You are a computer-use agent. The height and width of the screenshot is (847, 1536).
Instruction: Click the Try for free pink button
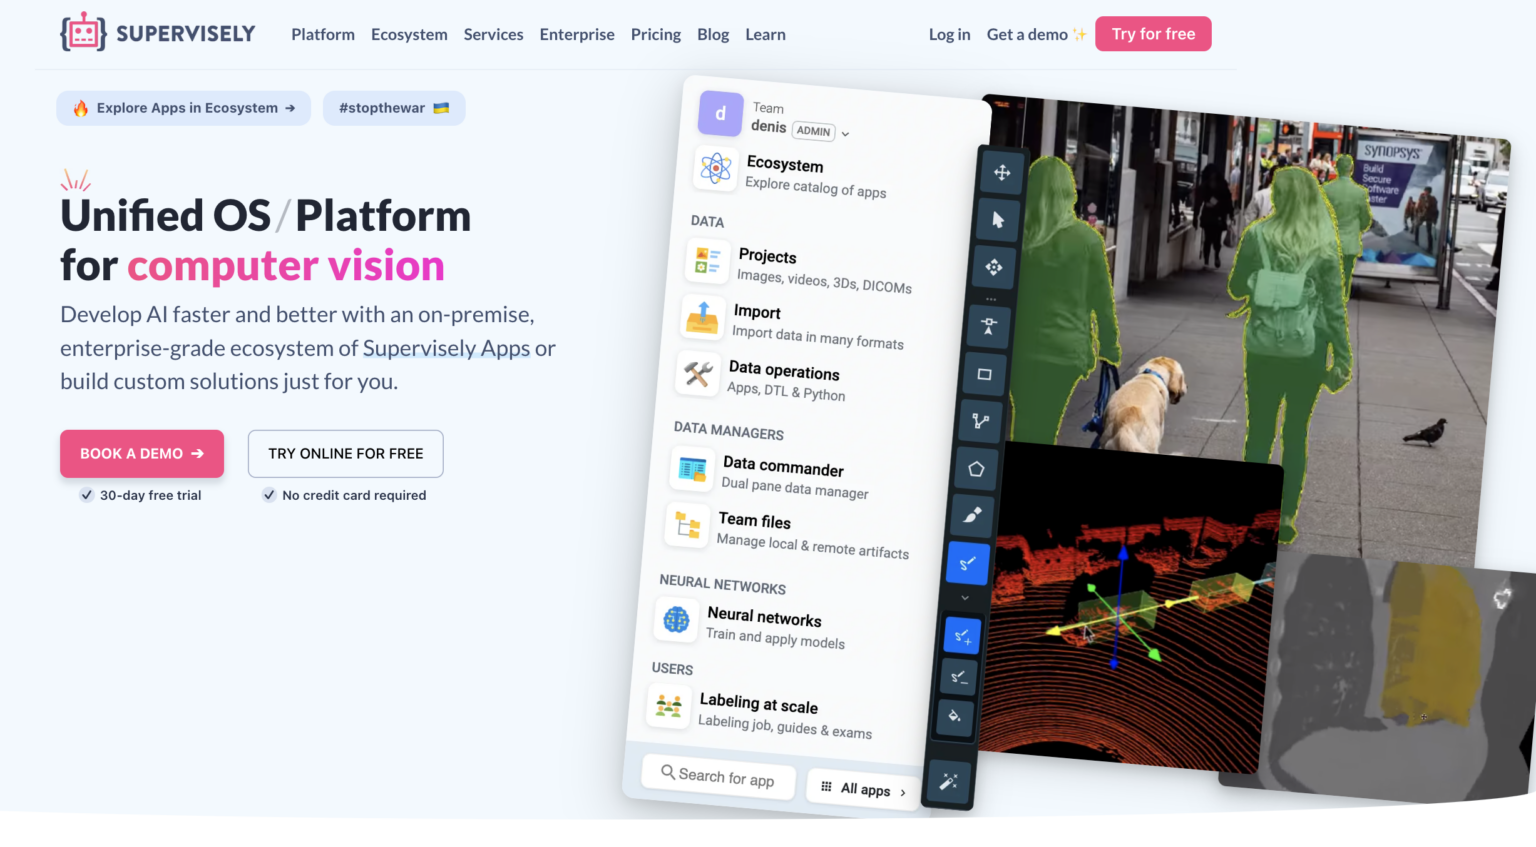pos(1153,33)
